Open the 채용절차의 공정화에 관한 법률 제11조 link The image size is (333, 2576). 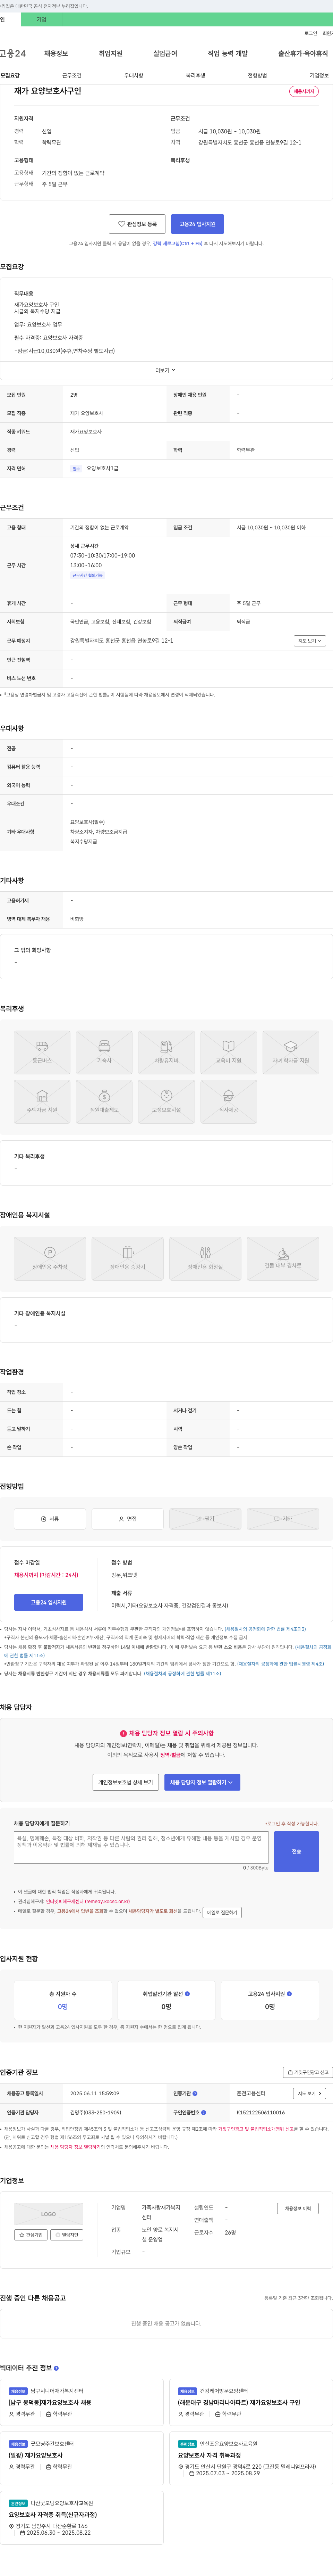[182, 1674]
